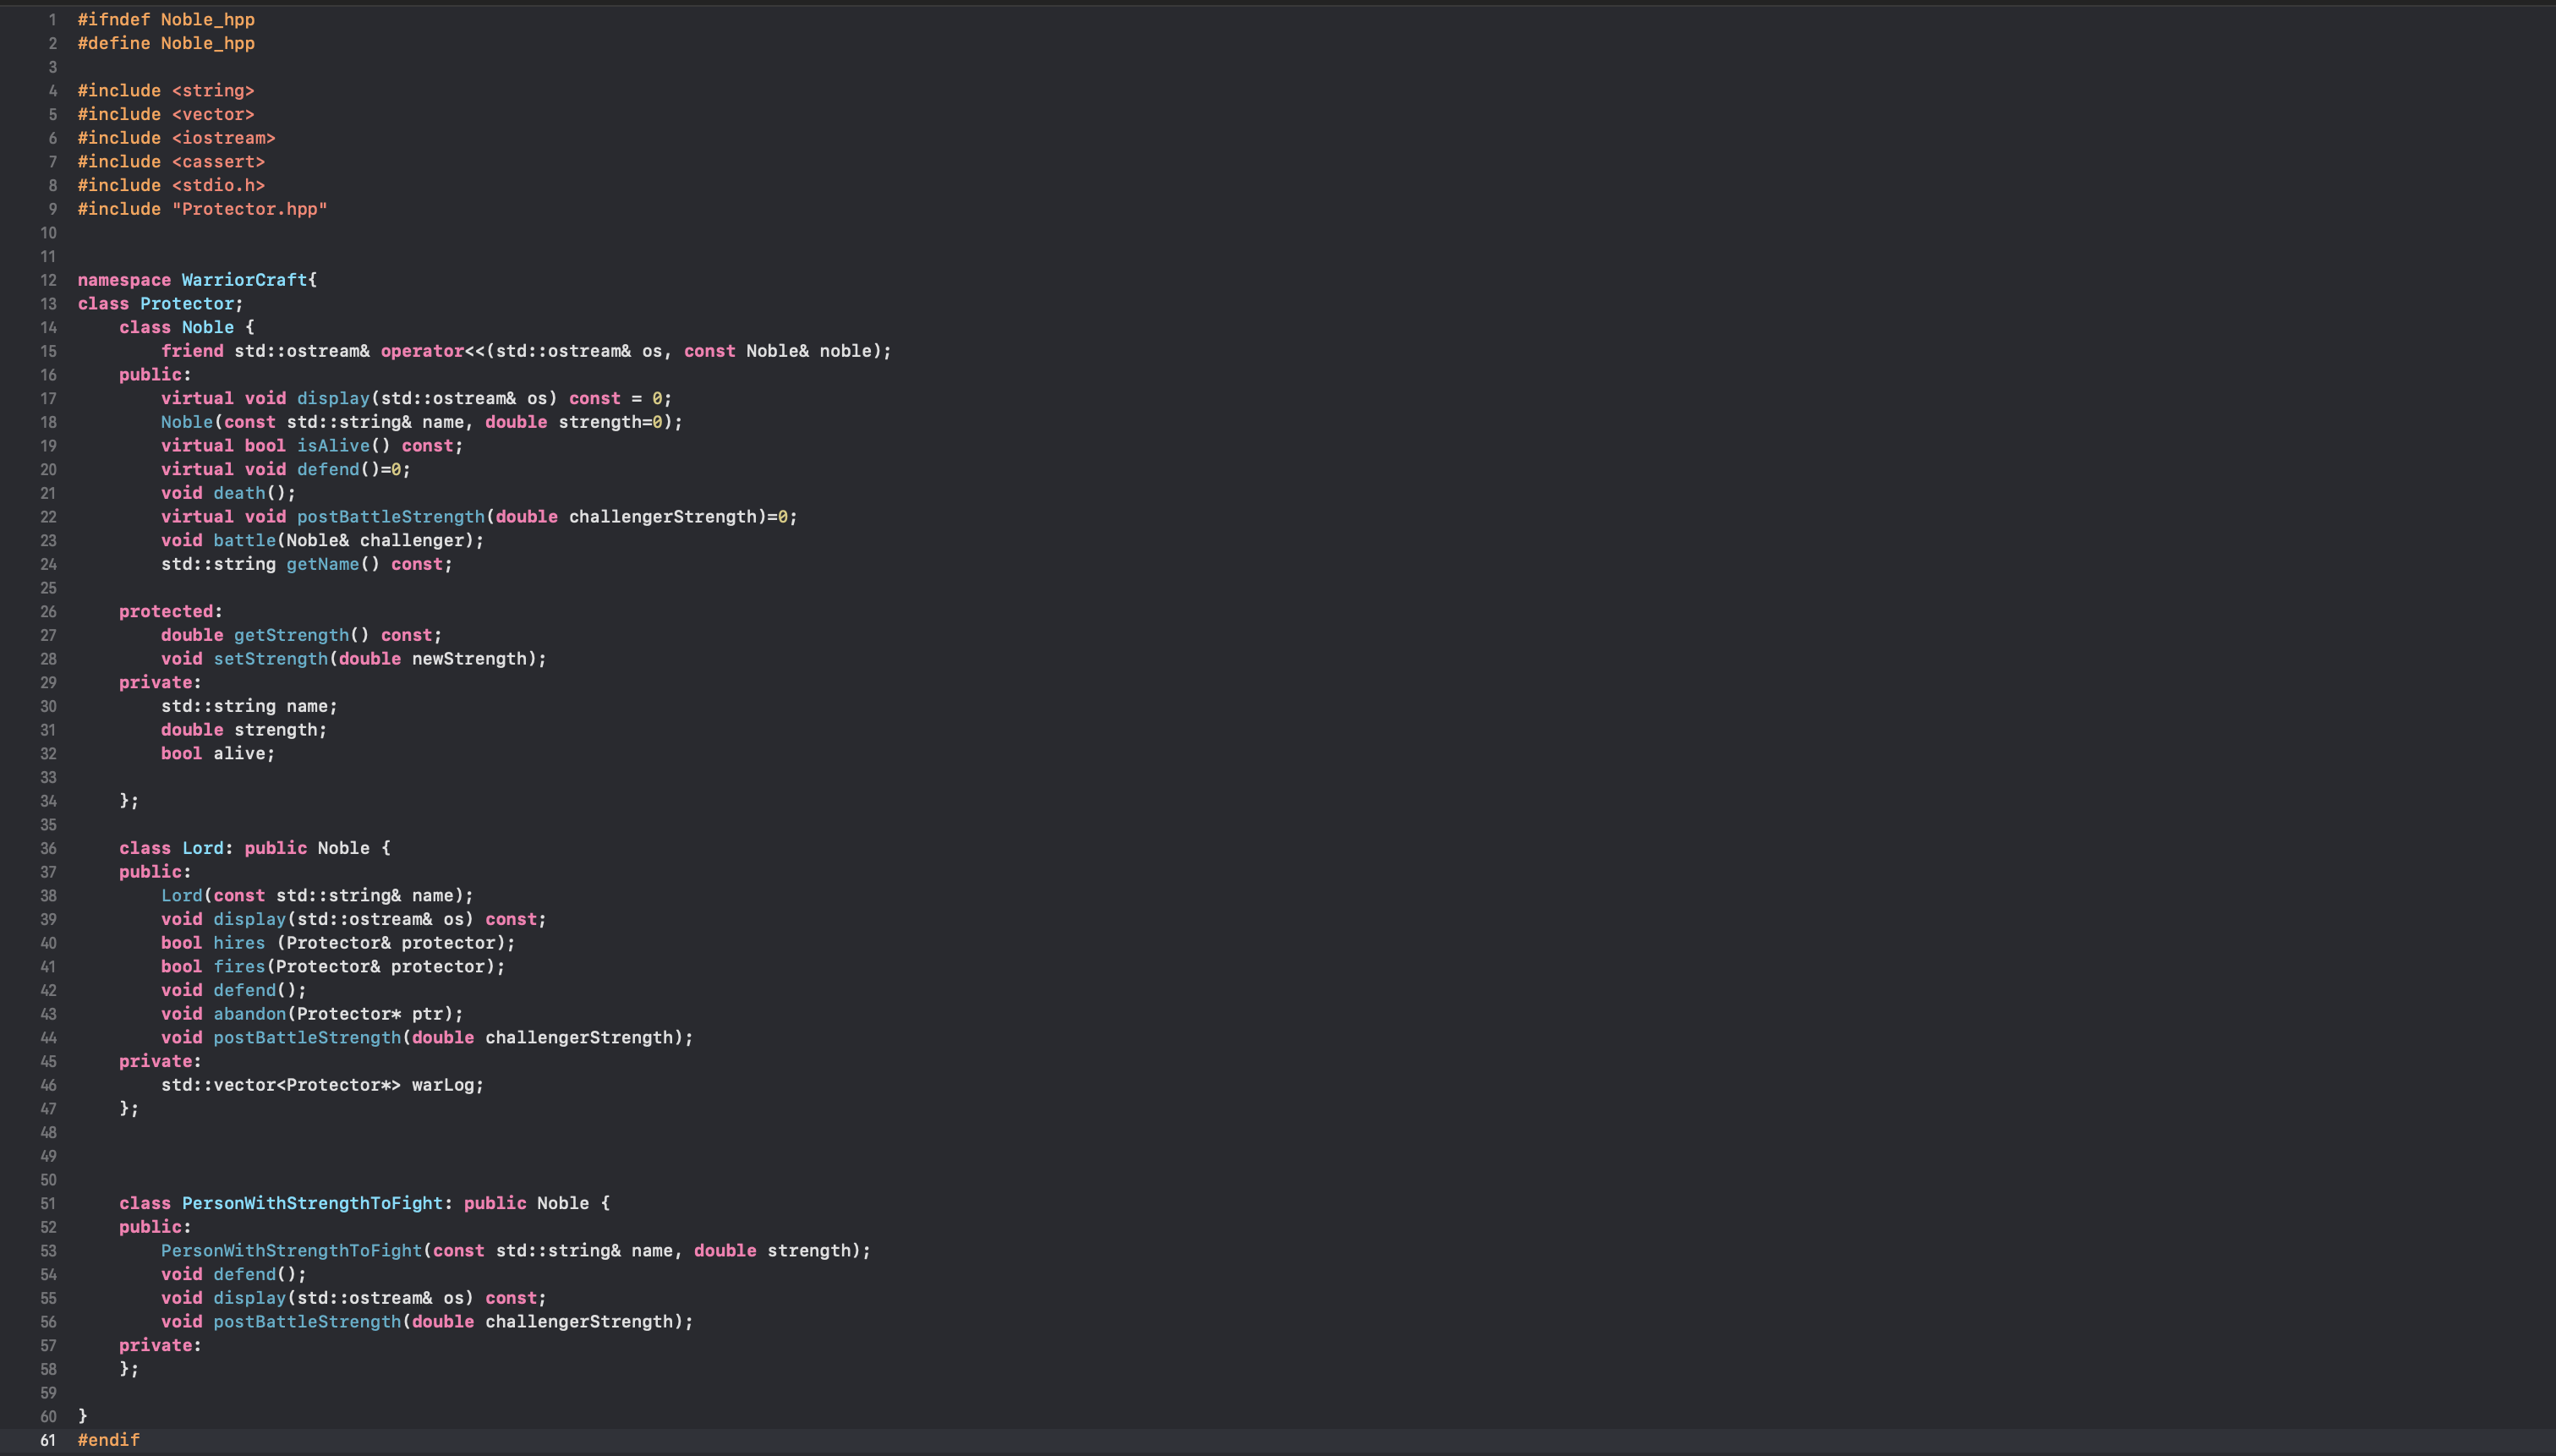
Task: Click the hires method name
Action: [239, 943]
